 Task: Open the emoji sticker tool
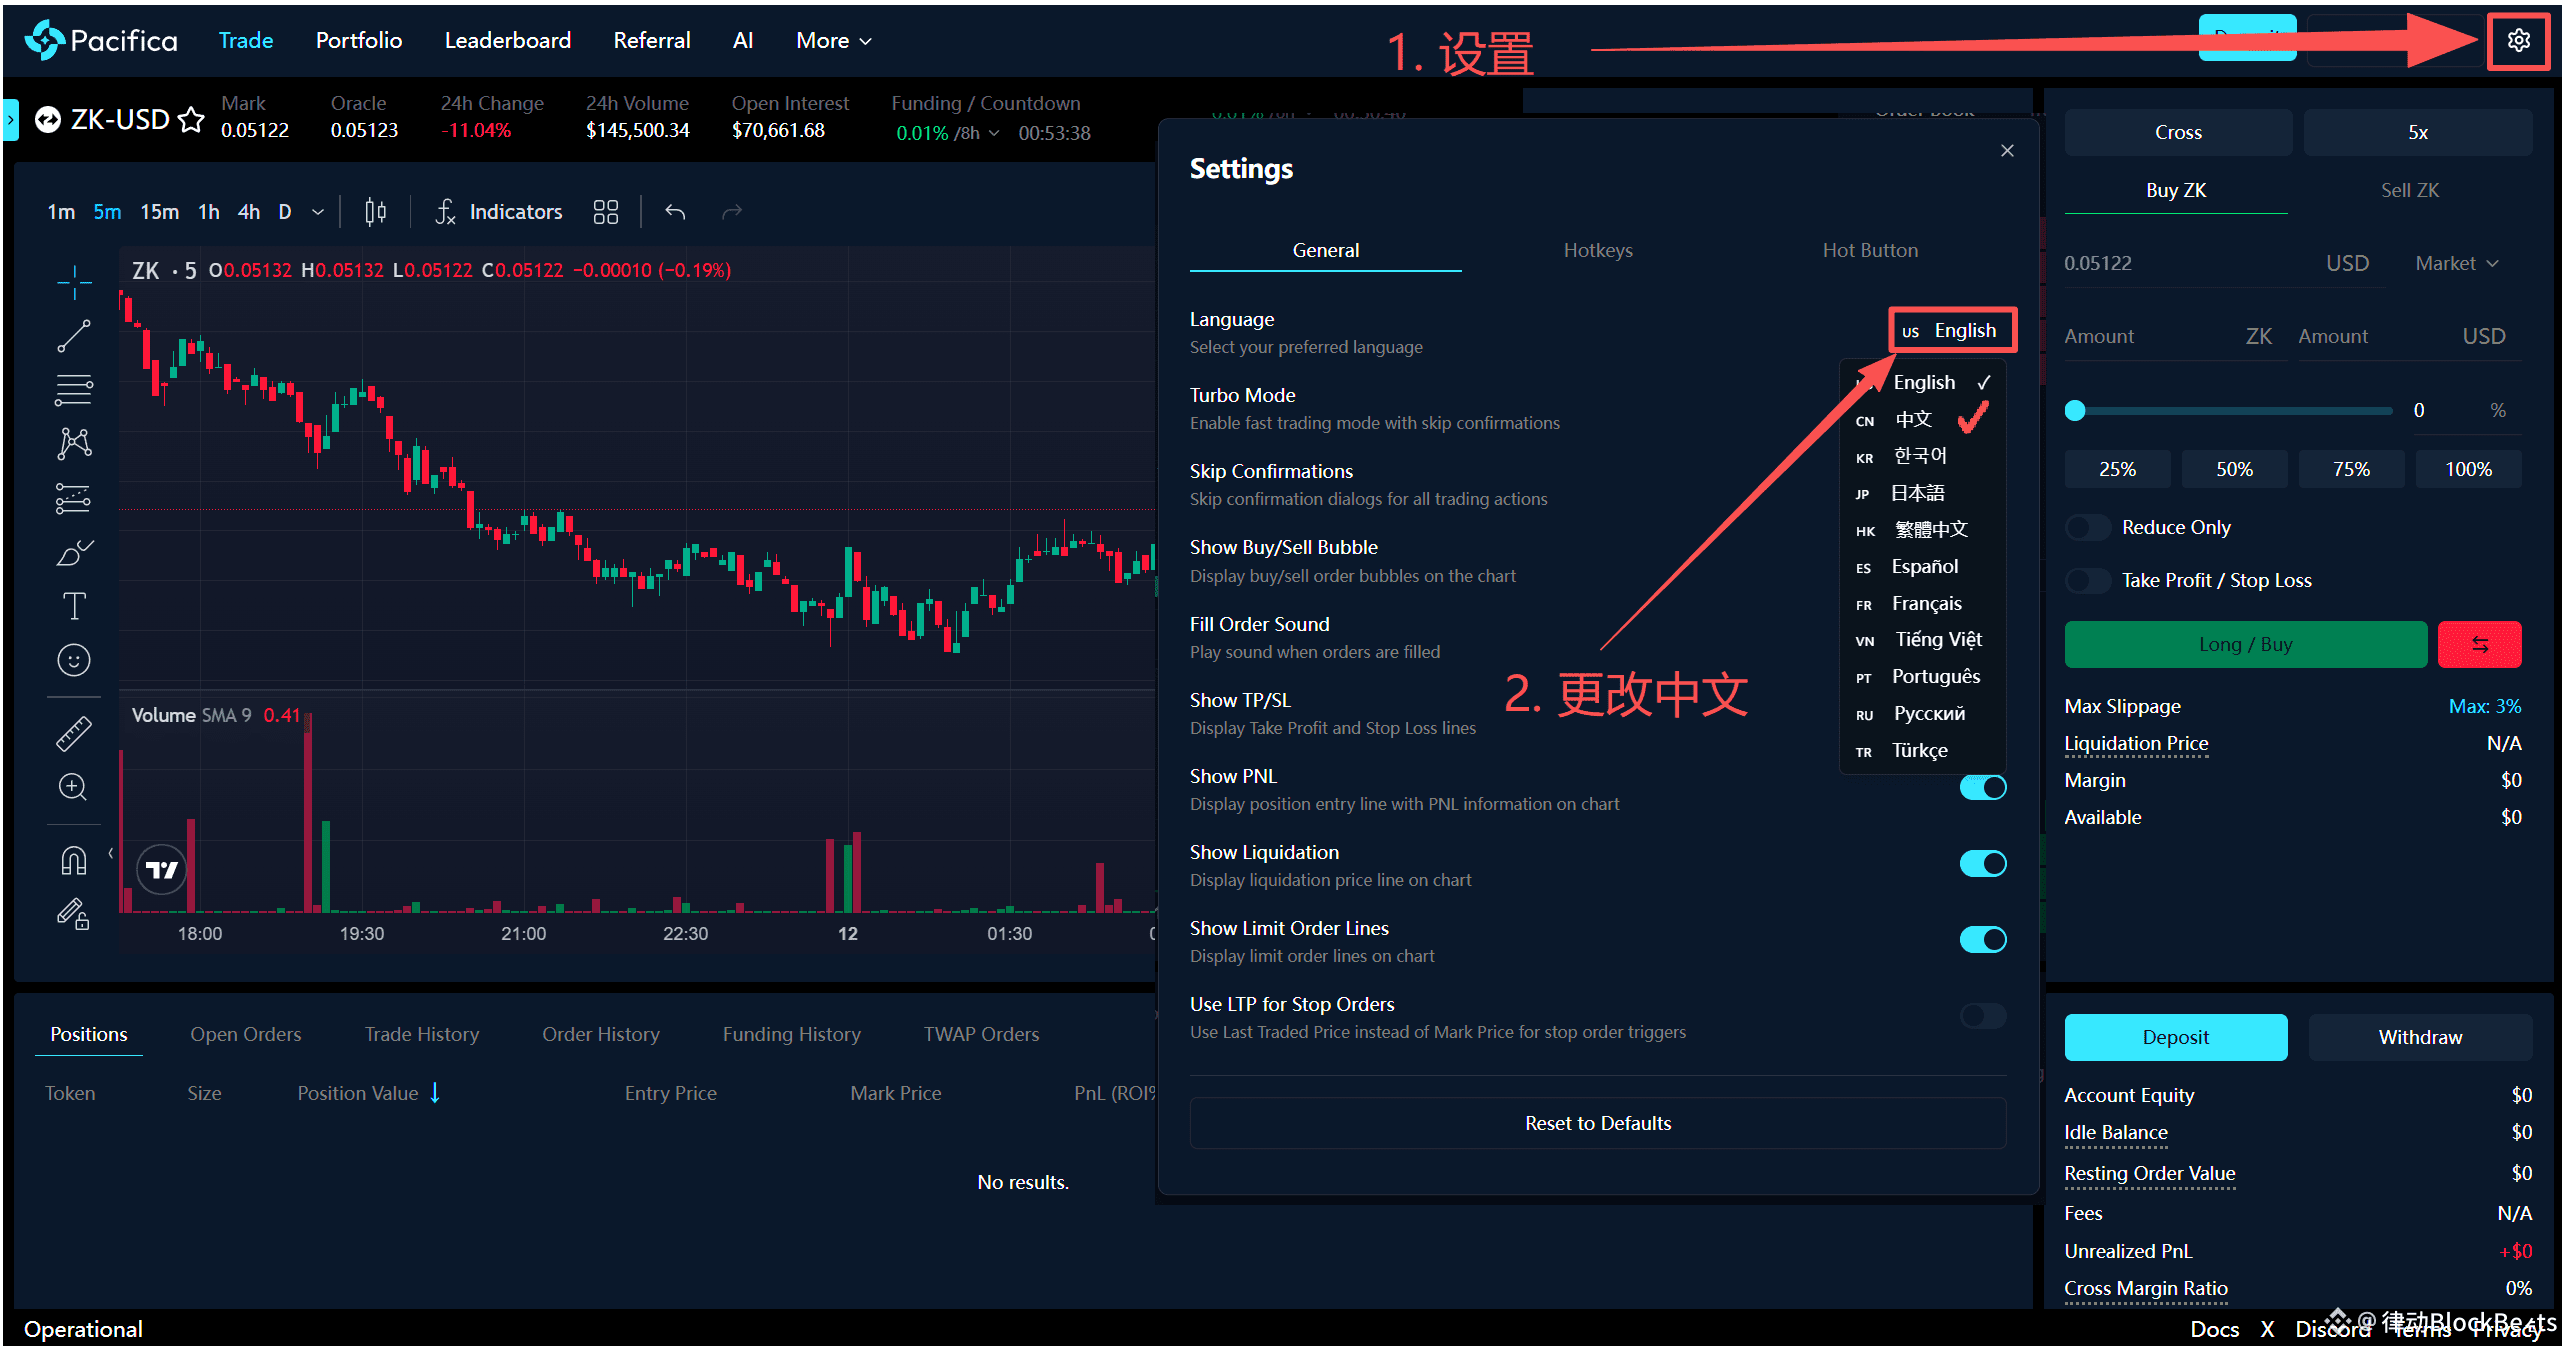pyautogui.click(x=73, y=660)
